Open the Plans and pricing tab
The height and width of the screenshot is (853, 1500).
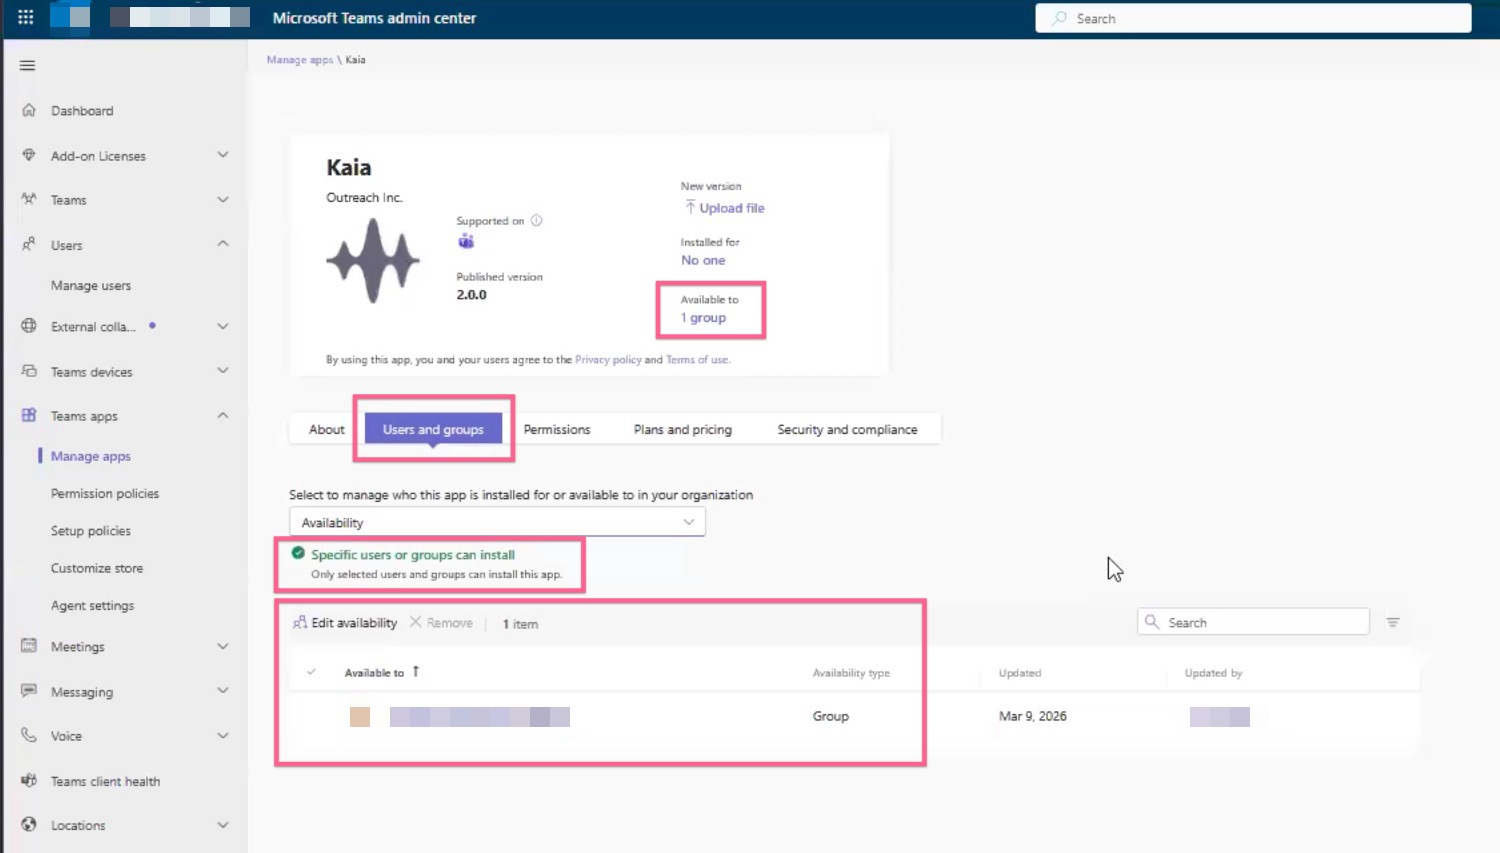683,429
